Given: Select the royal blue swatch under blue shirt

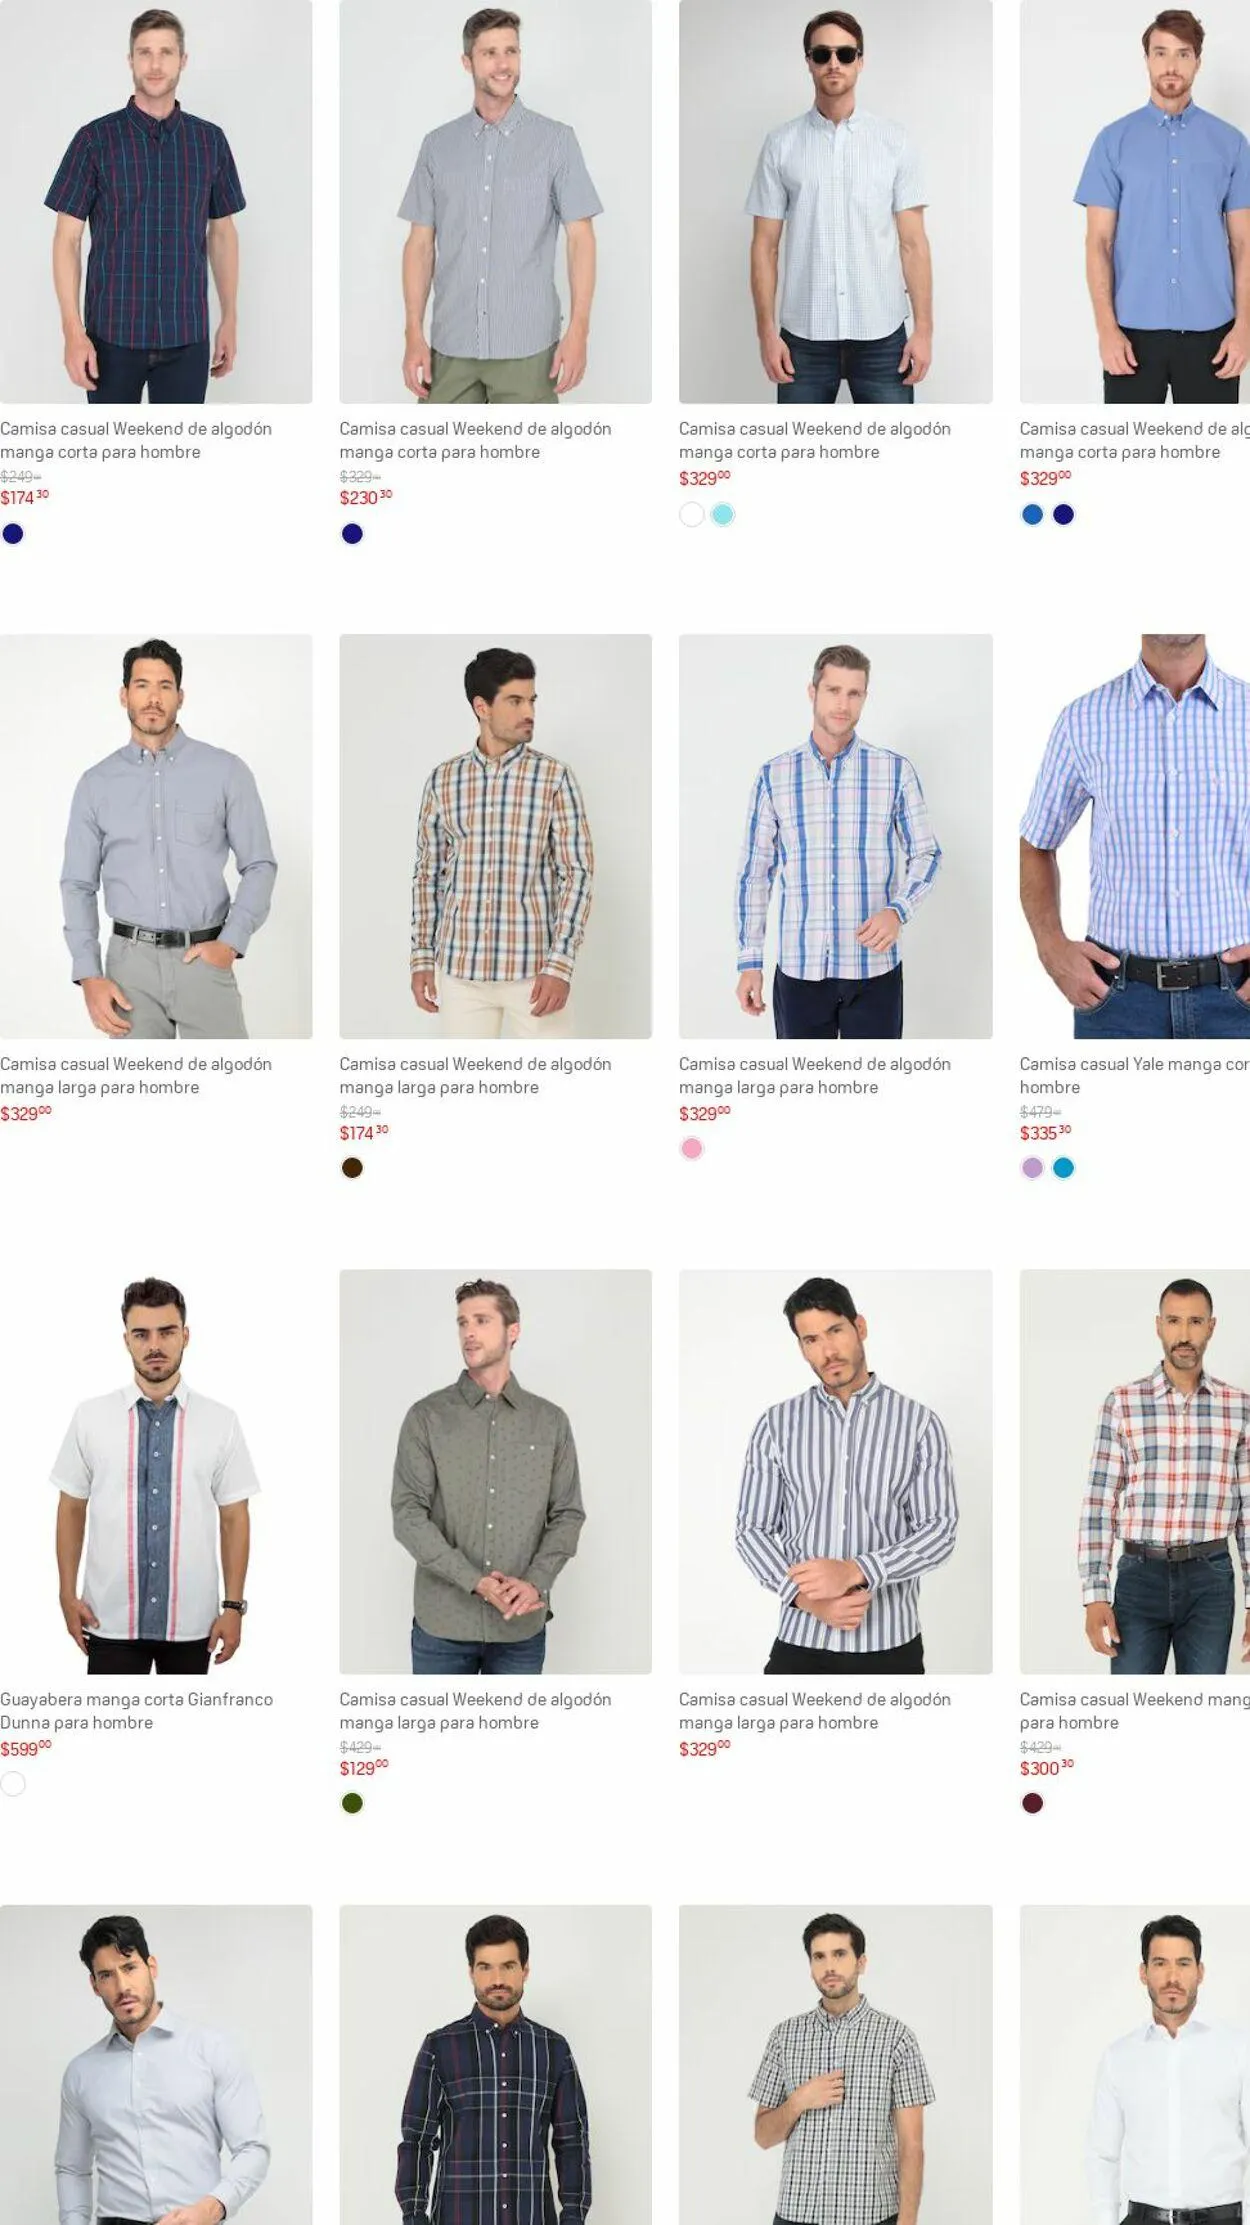Looking at the screenshot, I should click(1032, 515).
